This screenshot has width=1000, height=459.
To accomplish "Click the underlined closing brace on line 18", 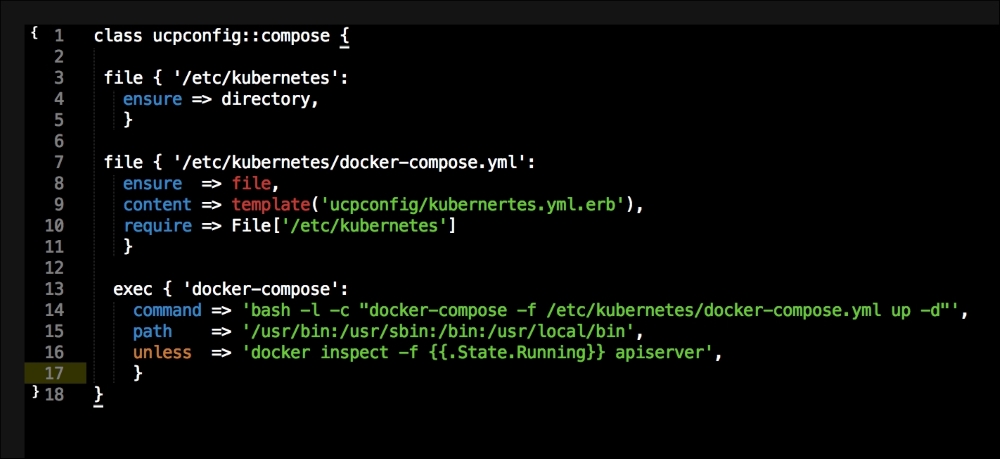I will point(98,395).
